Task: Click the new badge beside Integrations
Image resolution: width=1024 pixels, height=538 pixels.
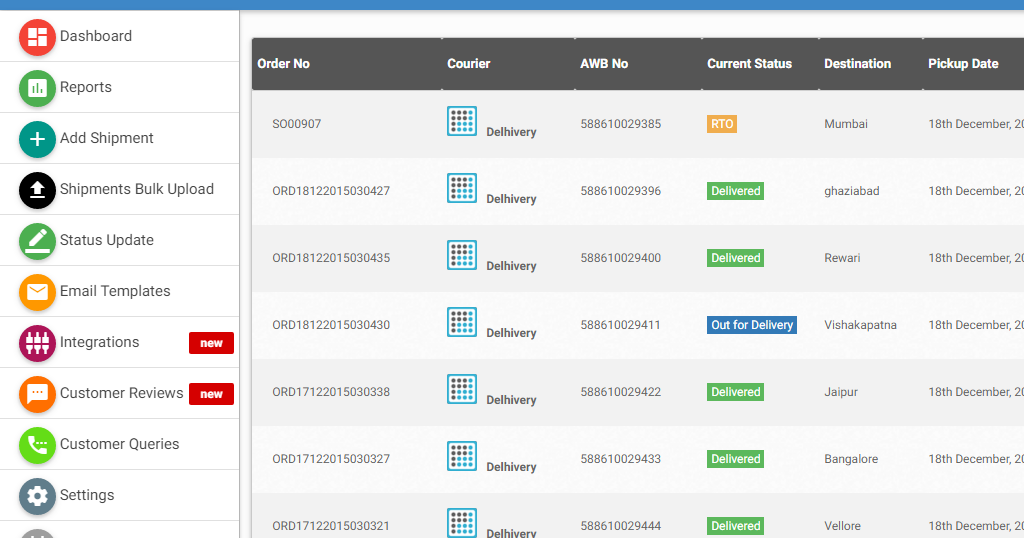Action: pos(211,343)
